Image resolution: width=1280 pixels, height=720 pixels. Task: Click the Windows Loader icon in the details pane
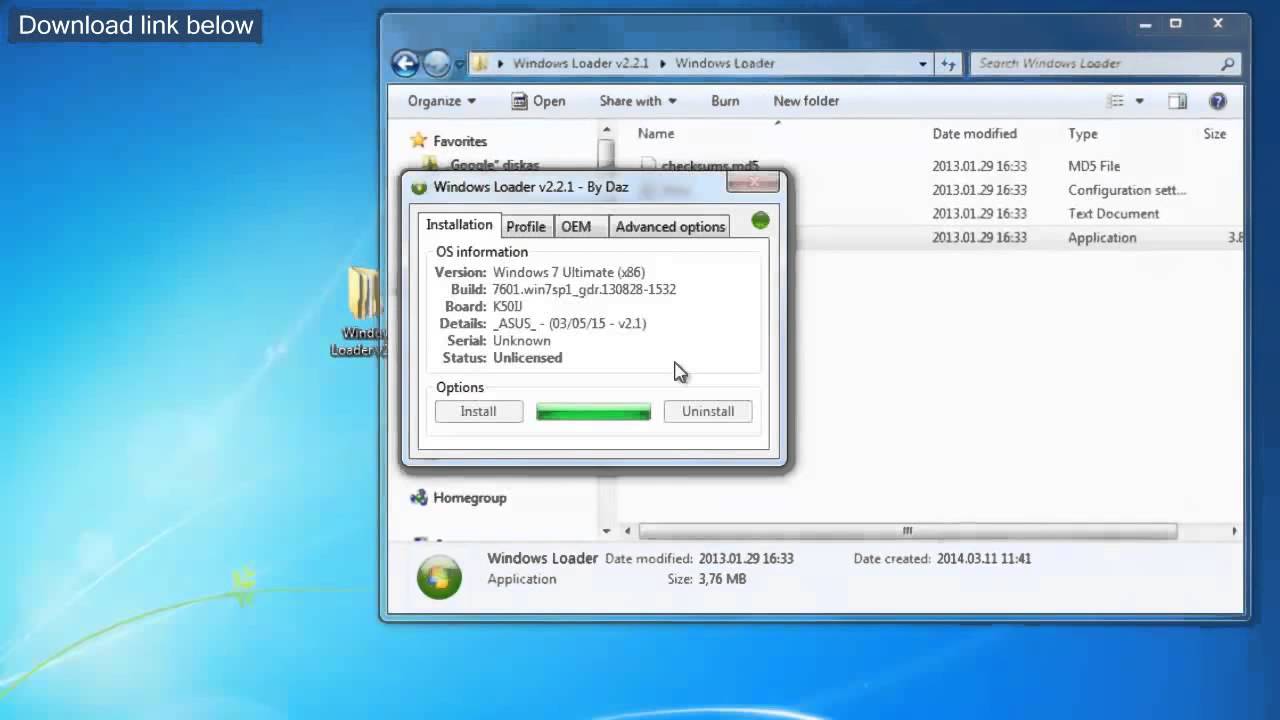point(439,577)
